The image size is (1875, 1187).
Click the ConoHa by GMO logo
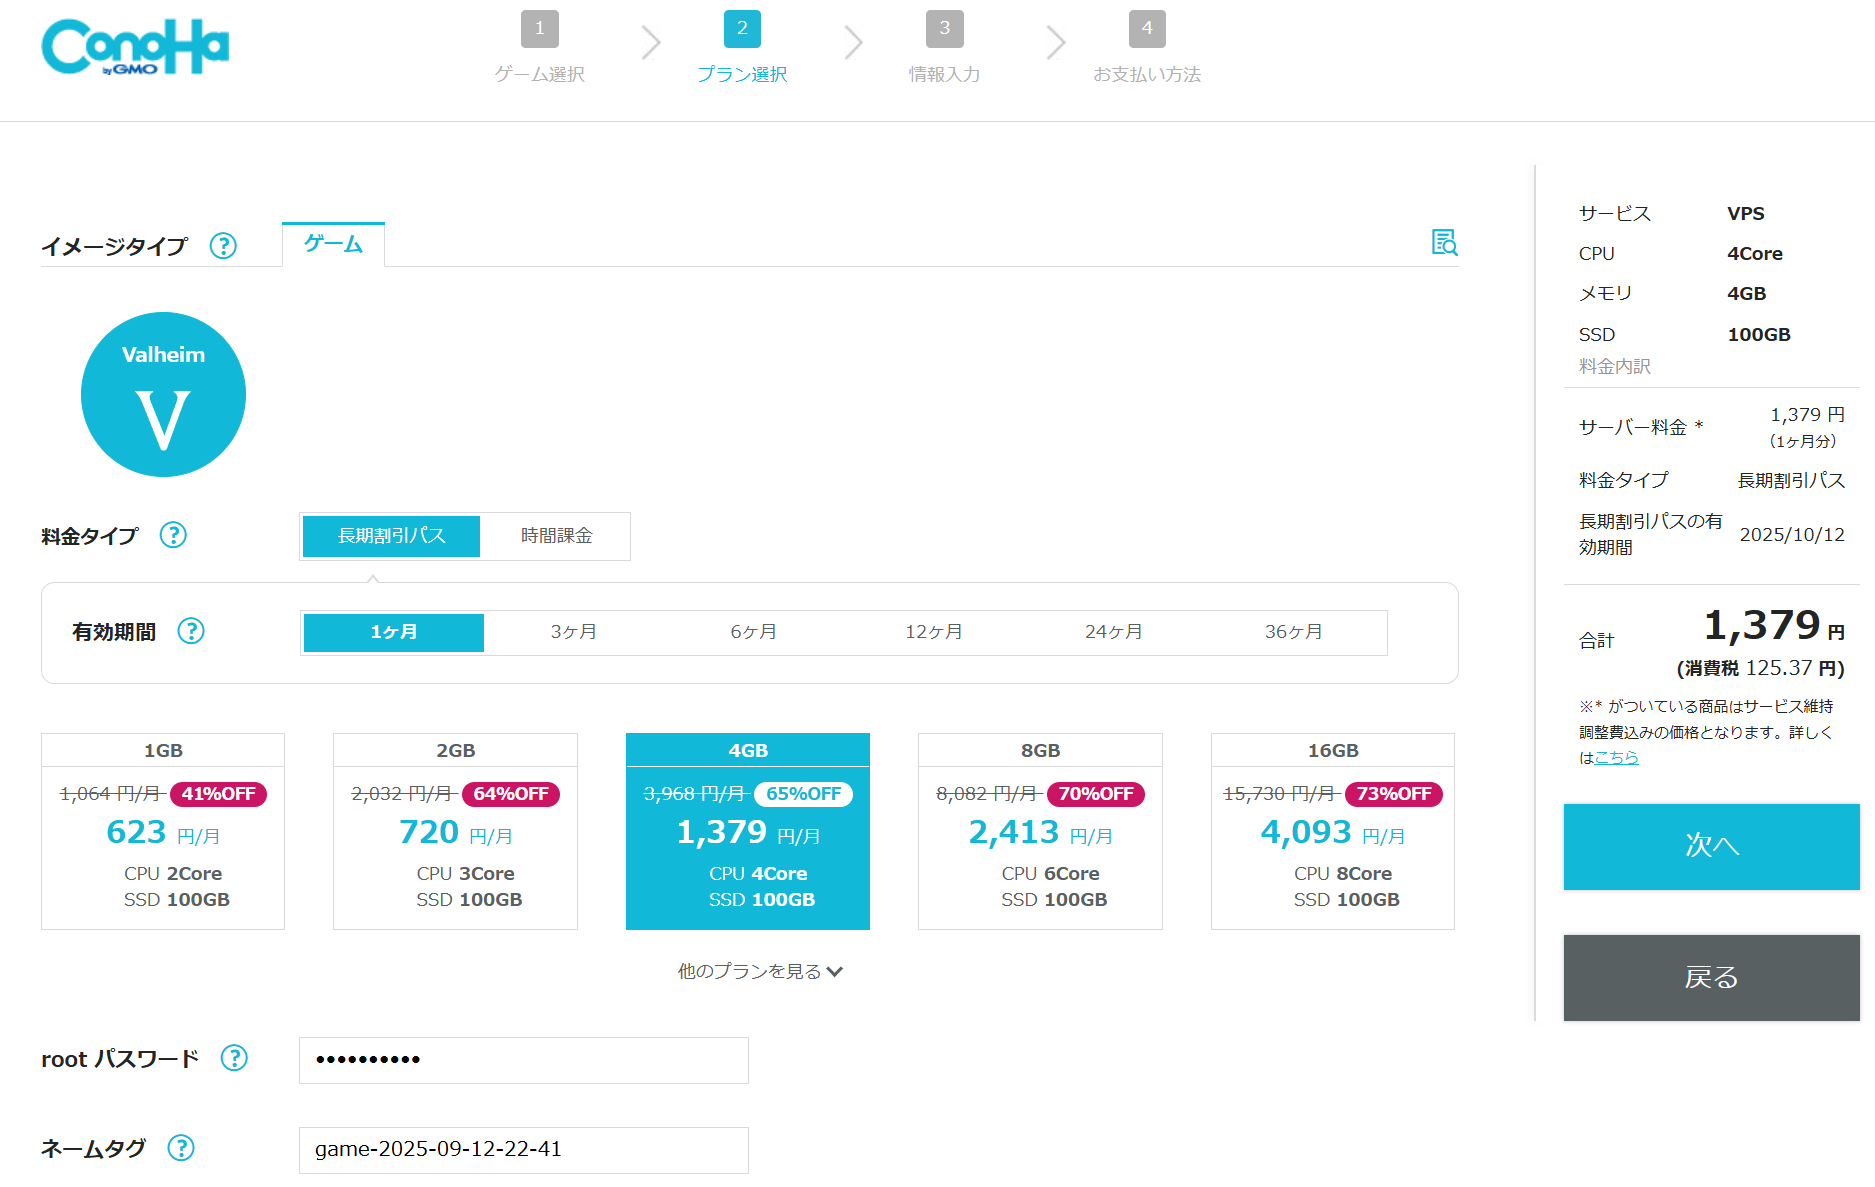[x=135, y=47]
